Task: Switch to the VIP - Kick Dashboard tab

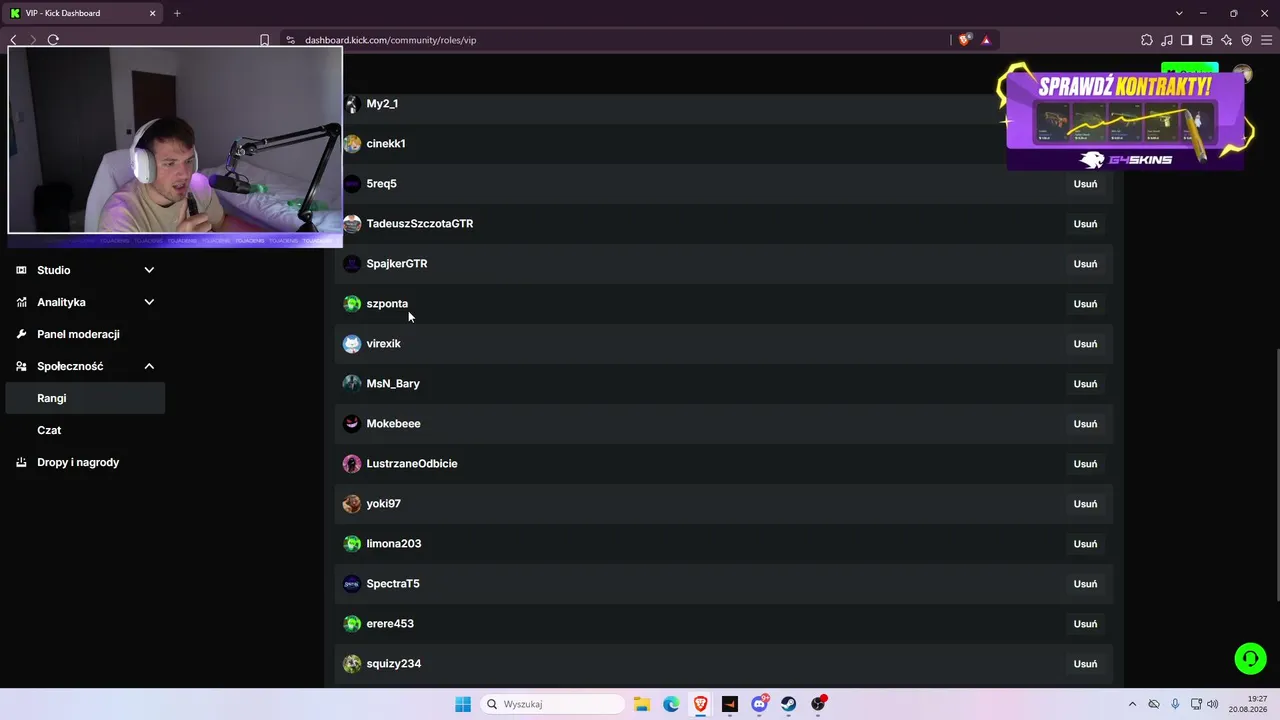Action: click(83, 13)
